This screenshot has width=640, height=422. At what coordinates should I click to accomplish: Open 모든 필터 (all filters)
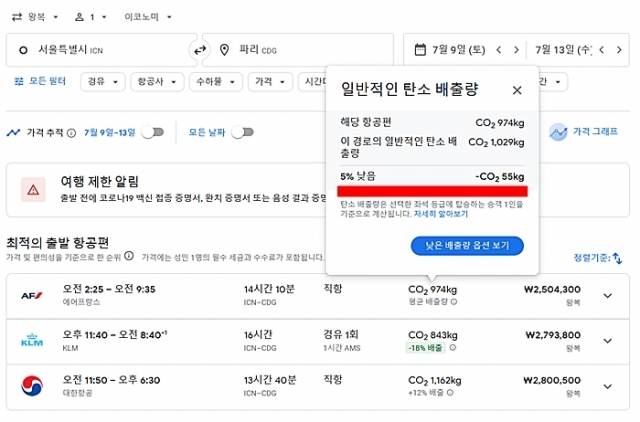[x=40, y=81]
